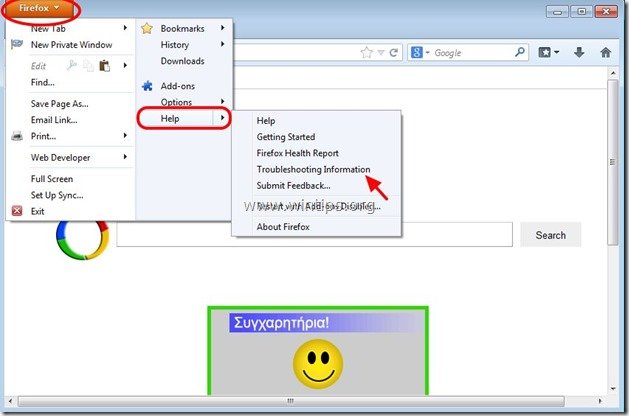
Task: Expand the Edit submenu arrow
Action: coord(125,65)
